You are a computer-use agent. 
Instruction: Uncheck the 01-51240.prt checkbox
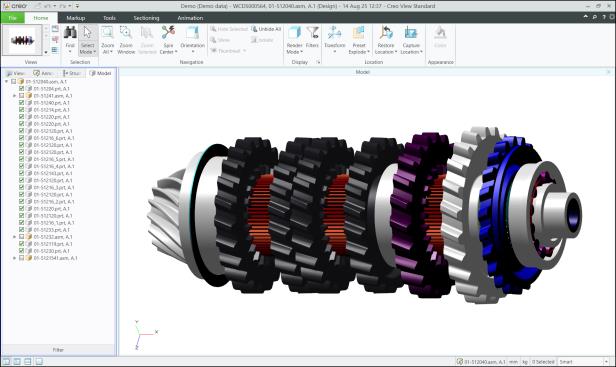(x=22, y=103)
